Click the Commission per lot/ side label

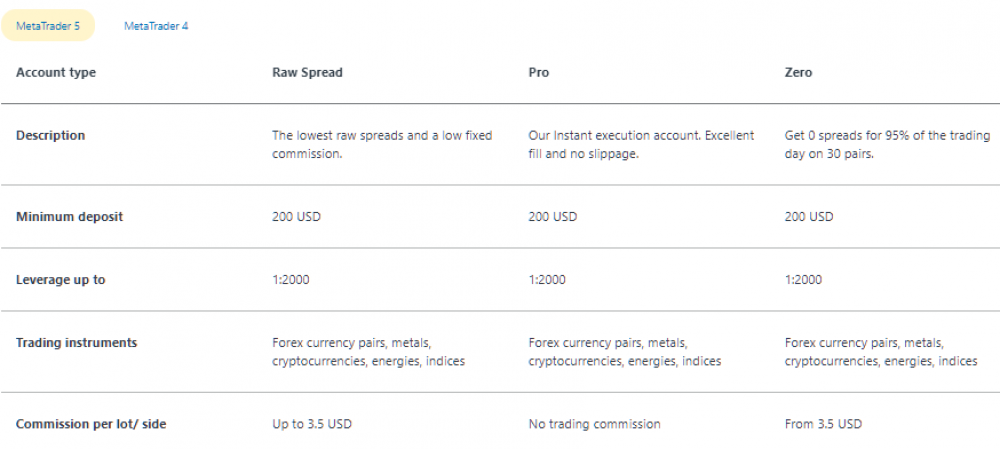[x=91, y=423]
